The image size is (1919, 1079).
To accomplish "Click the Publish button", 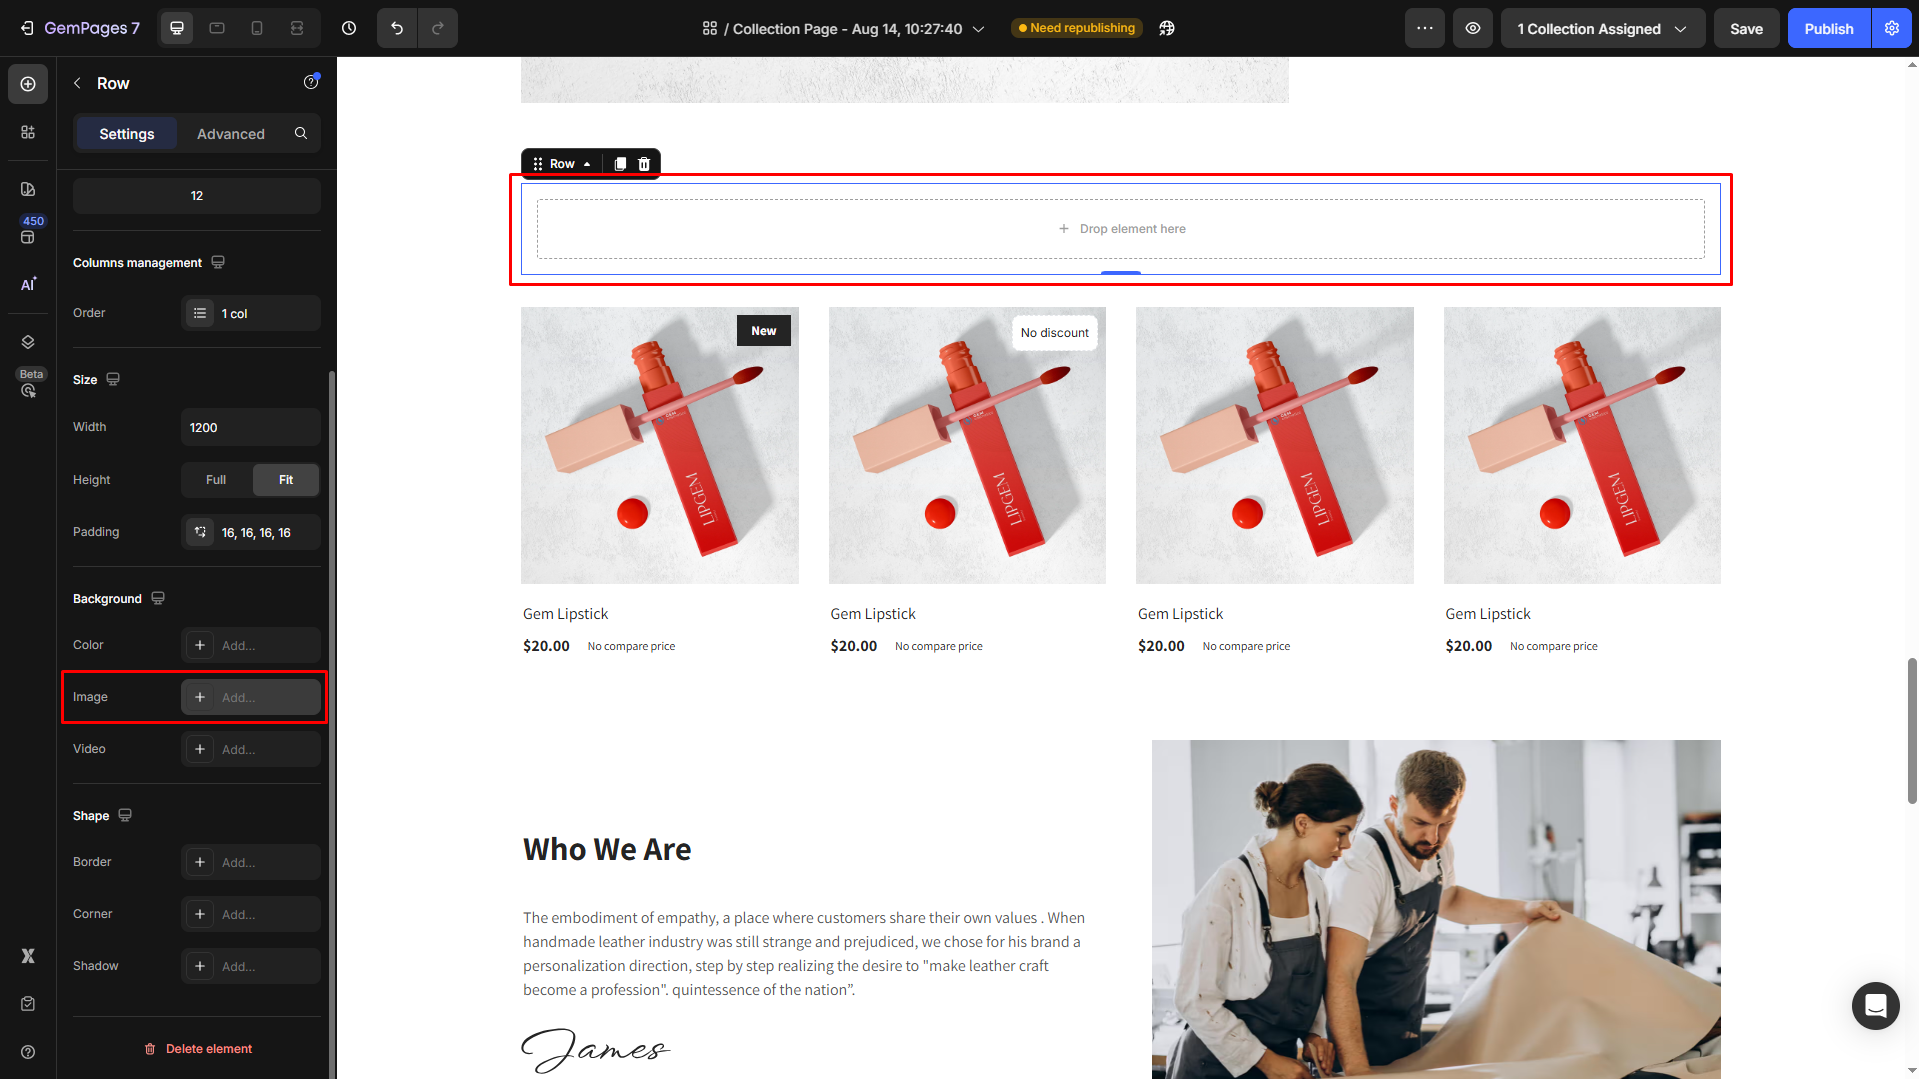I will [1829, 28].
